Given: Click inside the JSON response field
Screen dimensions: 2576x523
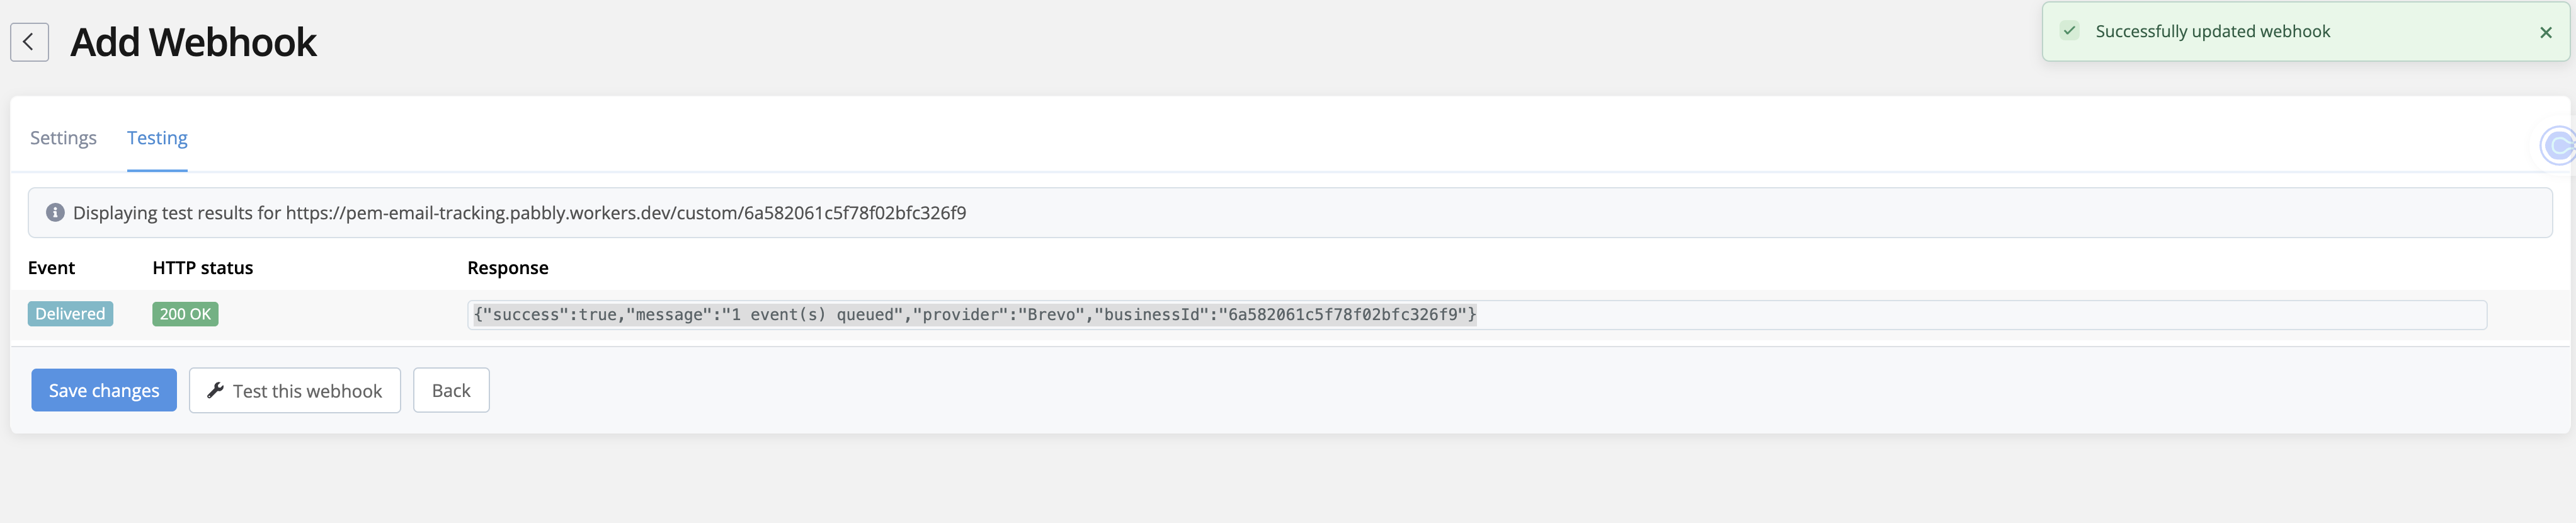Looking at the screenshot, I should pos(1476,315).
